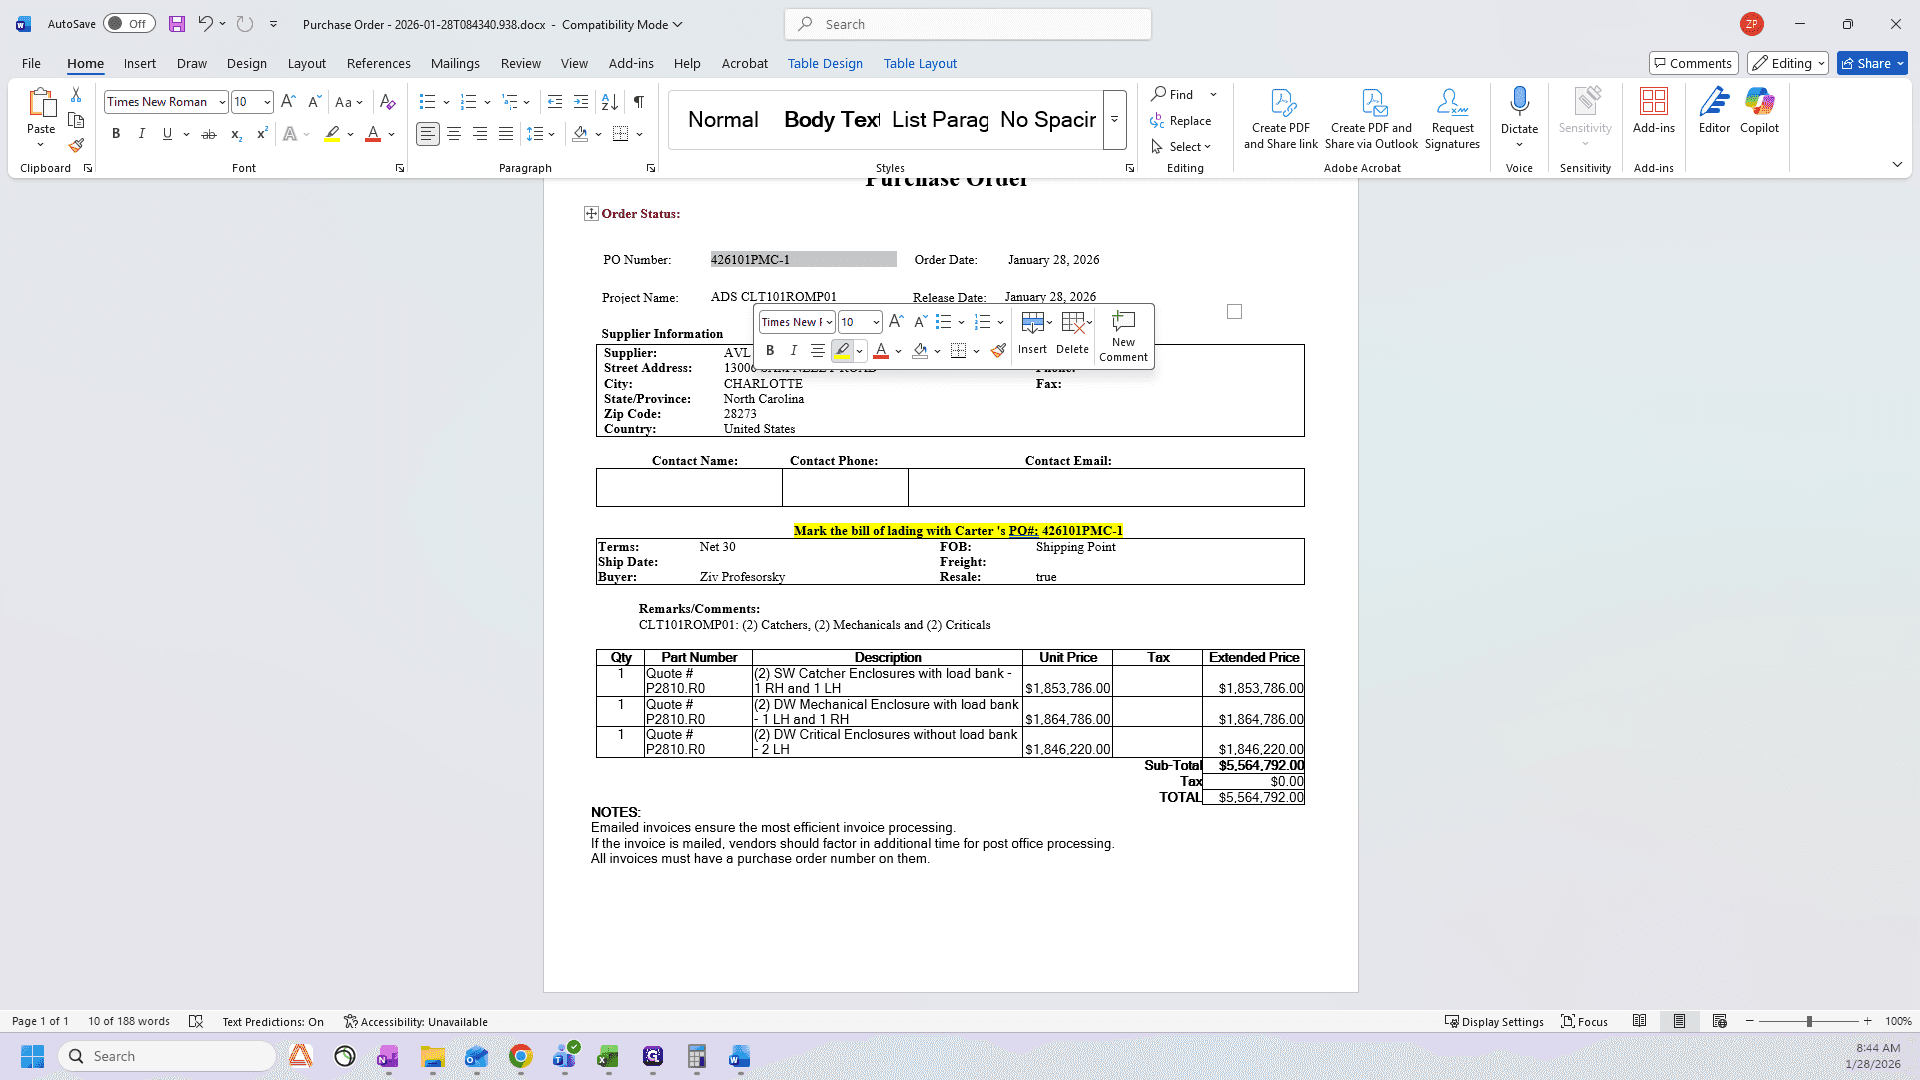Adjust the zoom slider in status bar
This screenshot has width=1920, height=1080.
click(1808, 1021)
